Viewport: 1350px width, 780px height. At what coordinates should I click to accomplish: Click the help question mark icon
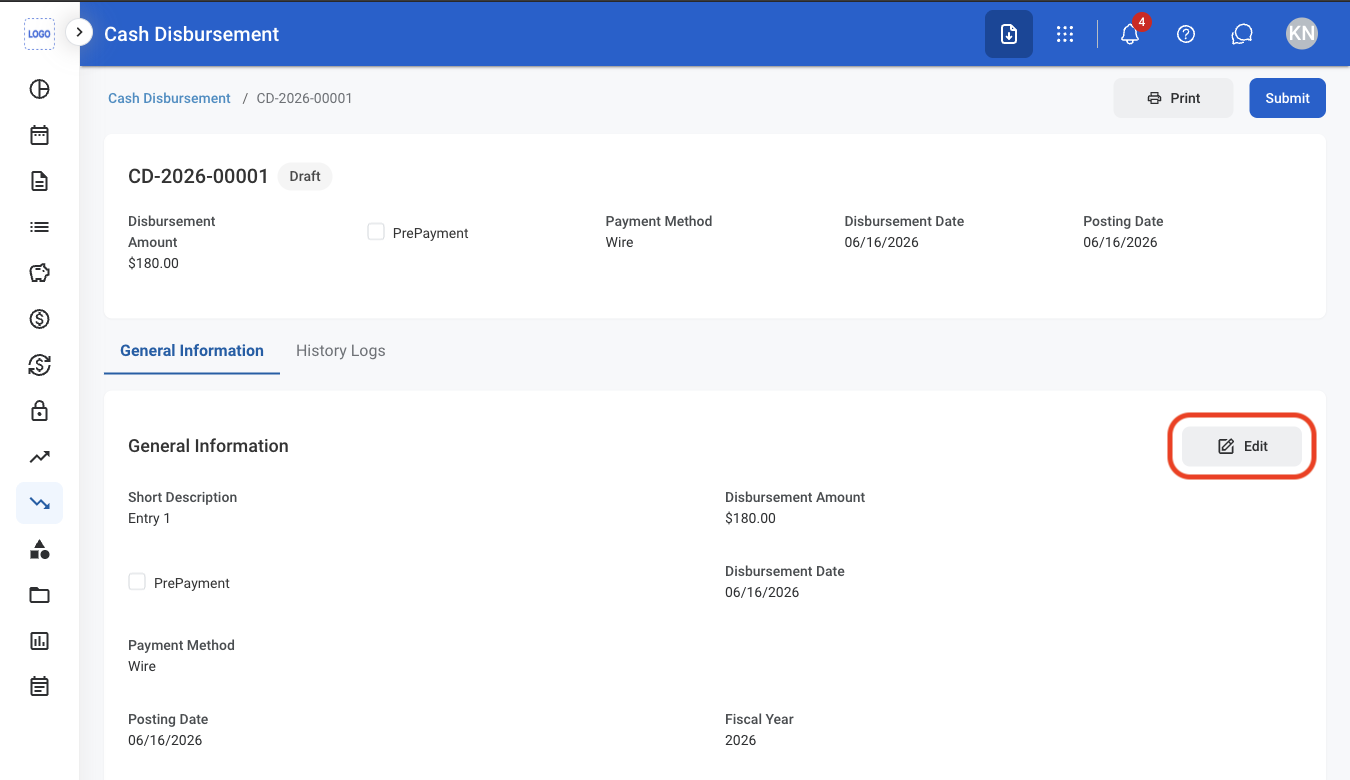pyautogui.click(x=1186, y=34)
